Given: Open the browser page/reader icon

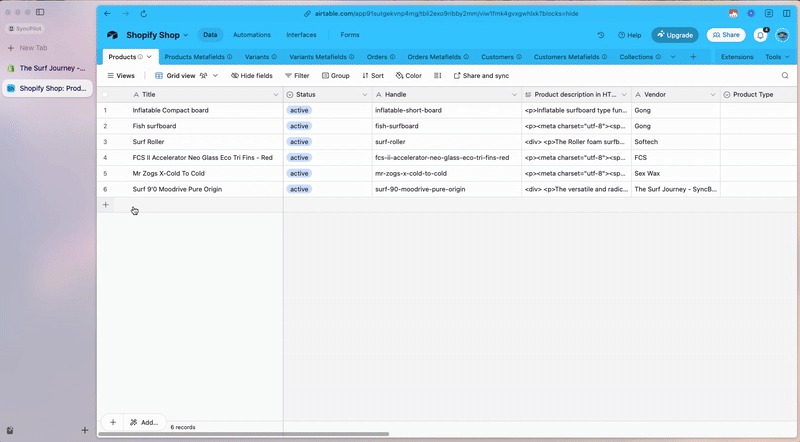Looking at the screenshot, I should coord(768,14).
